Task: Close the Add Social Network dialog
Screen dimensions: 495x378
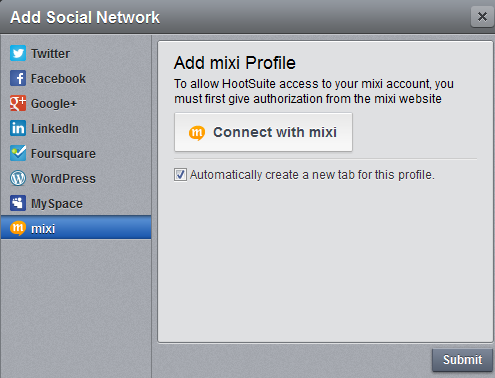Action: tap(482, 16)
